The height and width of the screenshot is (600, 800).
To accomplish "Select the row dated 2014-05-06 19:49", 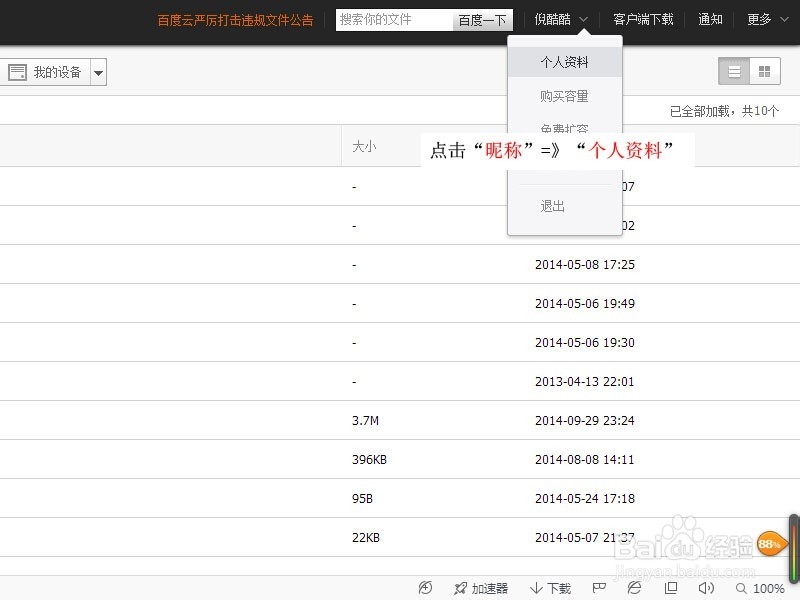I will (400, 303).
